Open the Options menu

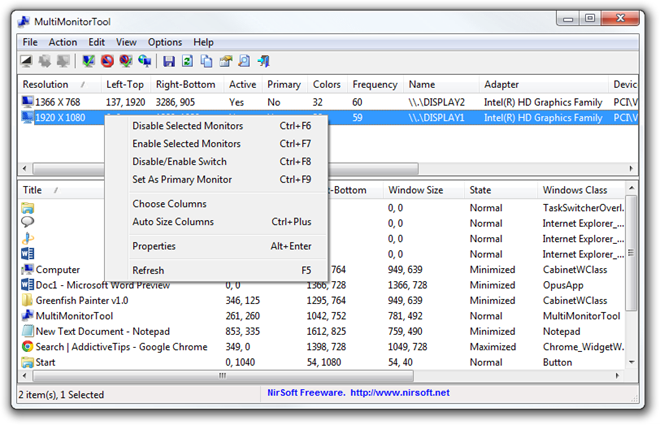pyautogui.click(x=165, y=42)
